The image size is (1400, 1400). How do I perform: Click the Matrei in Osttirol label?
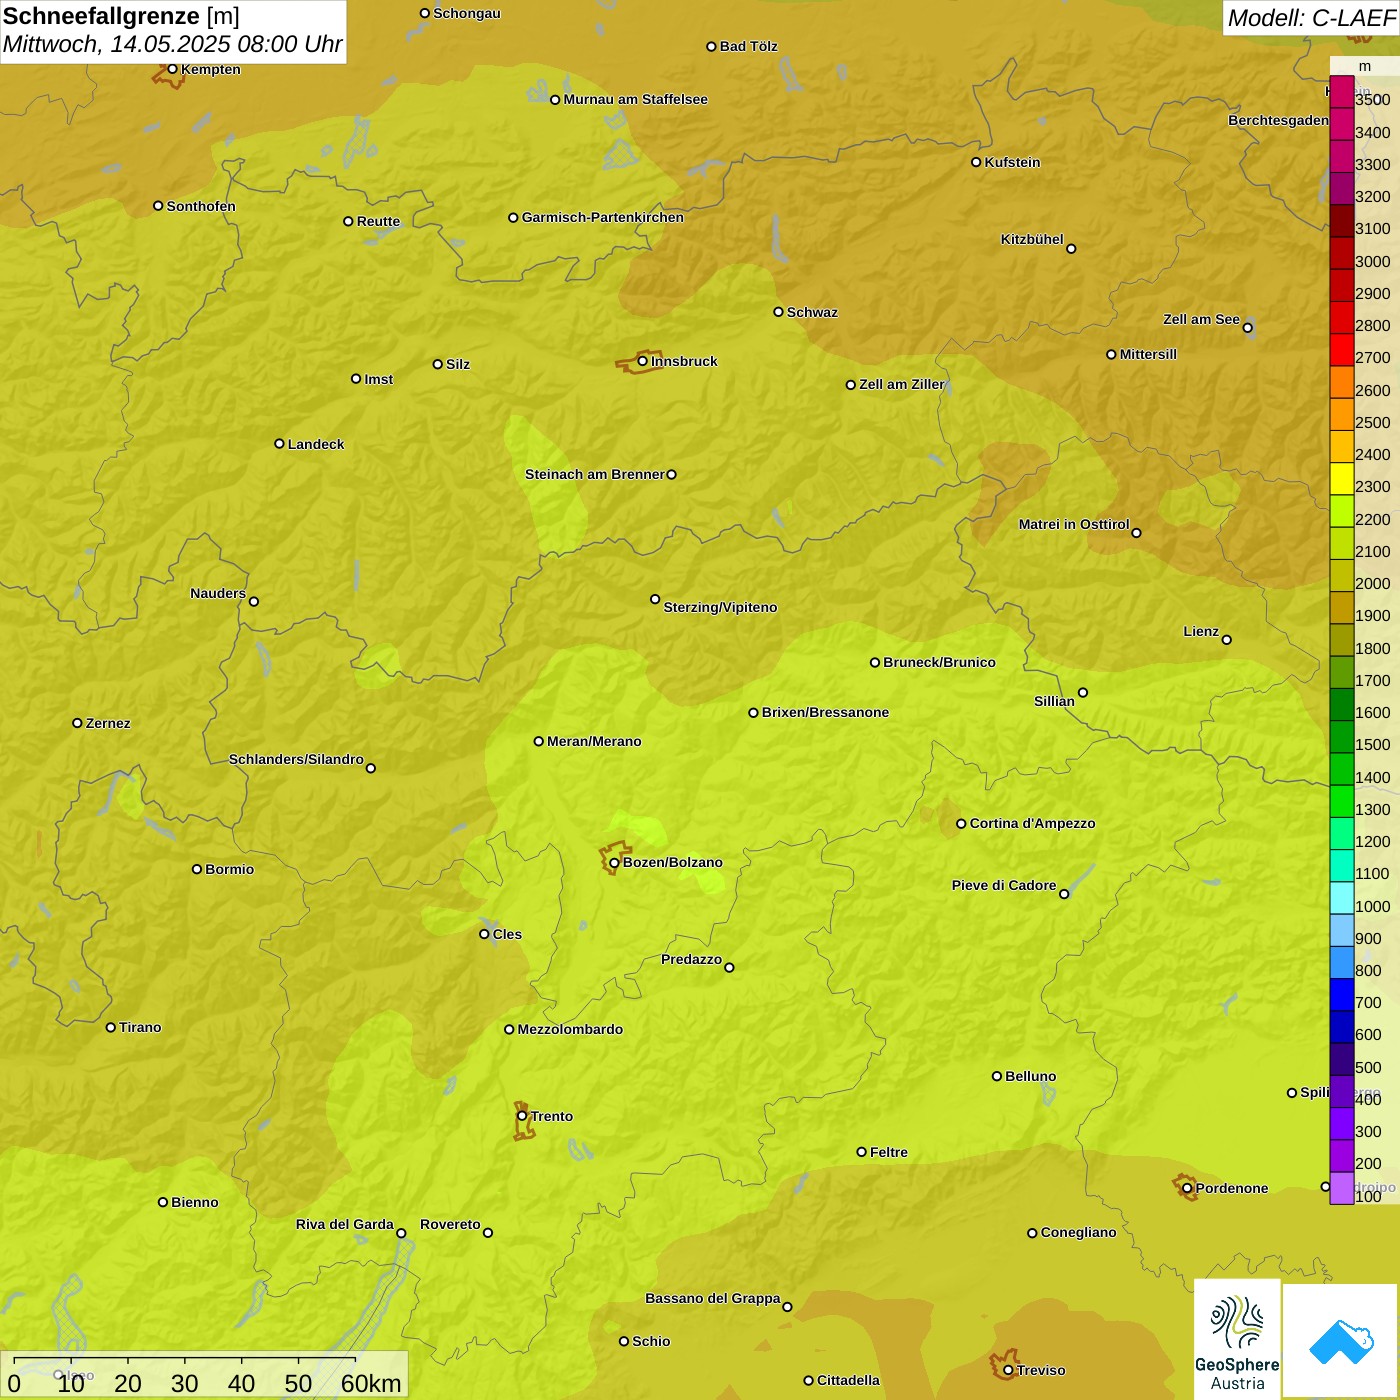[1074, 524]
